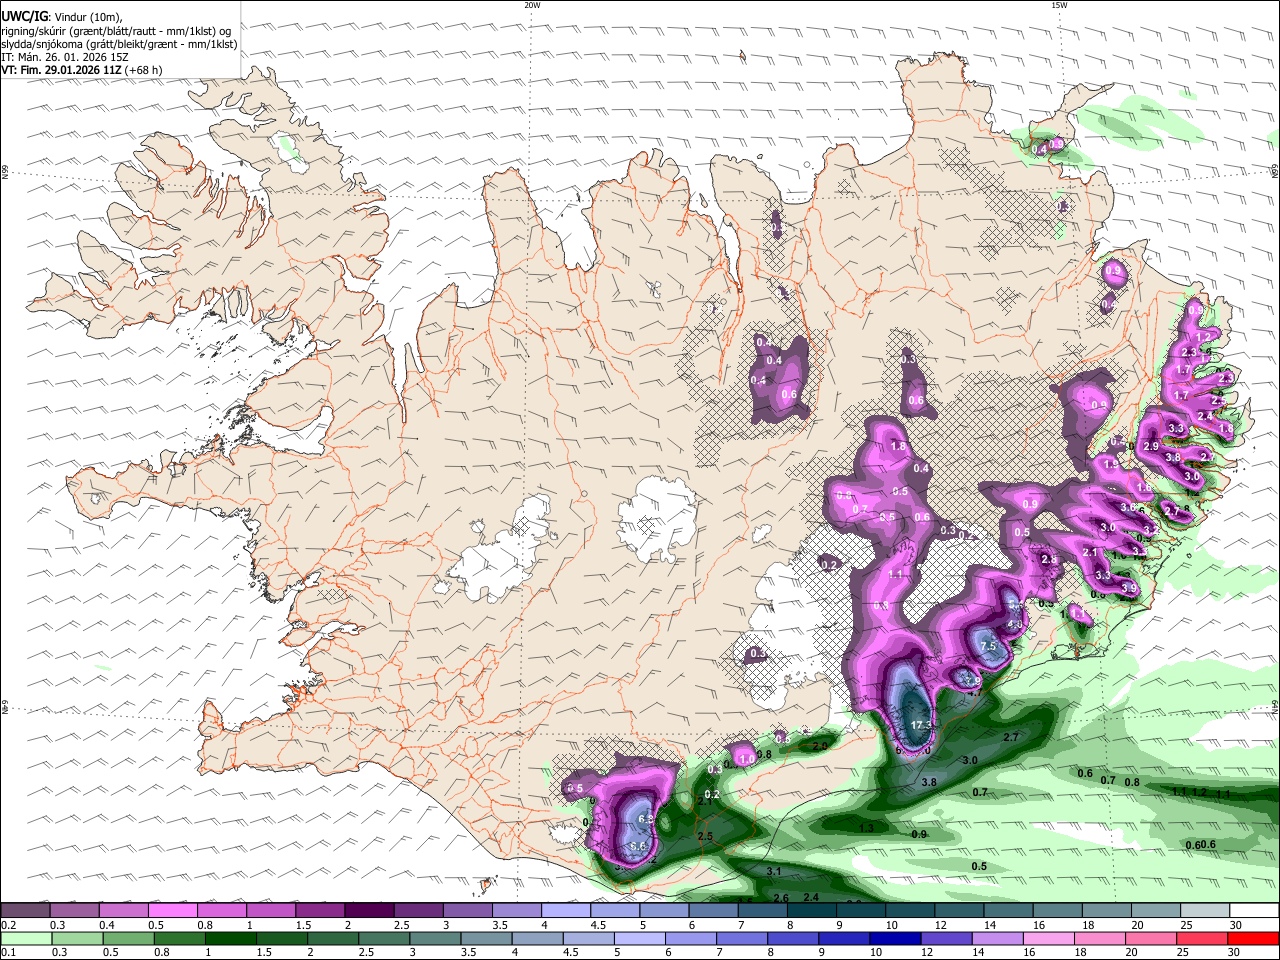The image size is (1280, 960).
Task: Click the '(+68 h)' forecast offset
Action: 144,70
